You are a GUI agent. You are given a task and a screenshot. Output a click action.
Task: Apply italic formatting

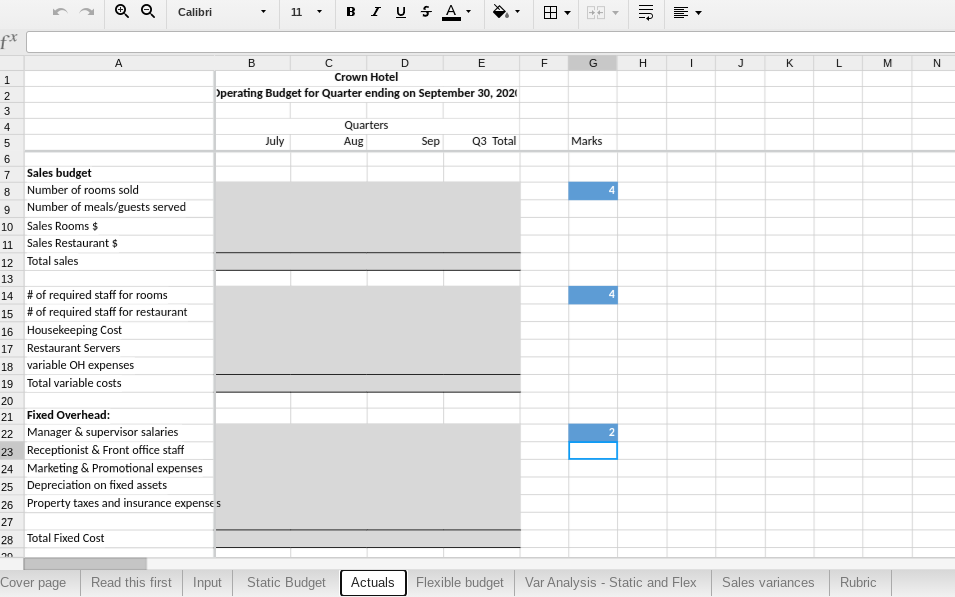pyautogui.click(x=374, y=12)
